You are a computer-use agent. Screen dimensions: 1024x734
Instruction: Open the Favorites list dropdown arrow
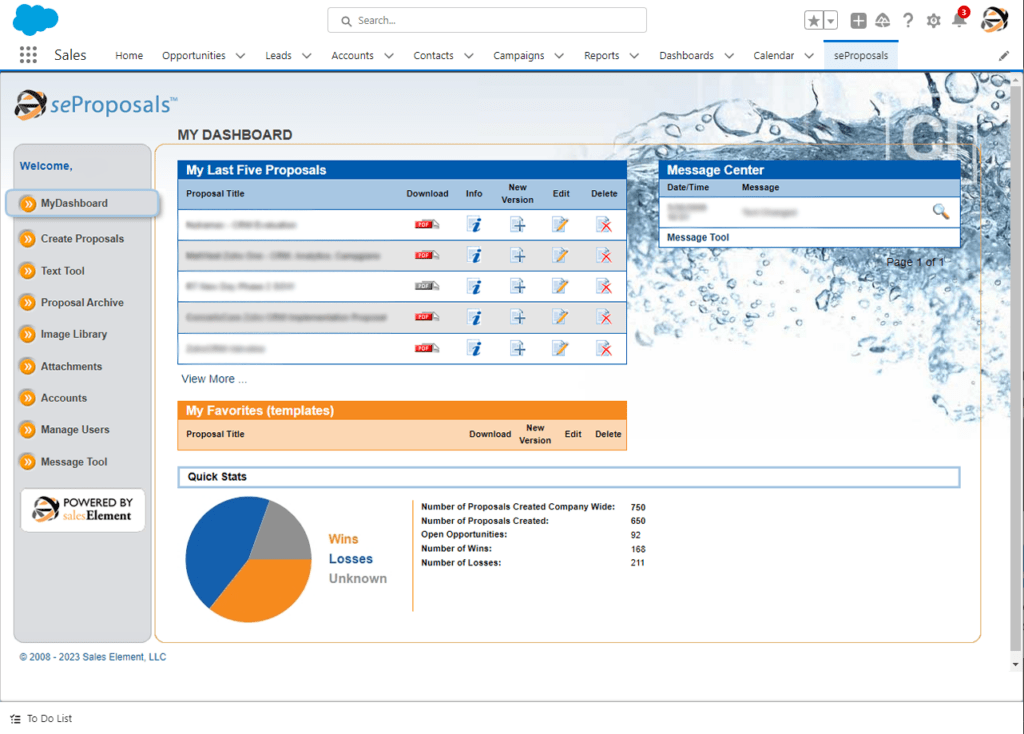point(831,21)
